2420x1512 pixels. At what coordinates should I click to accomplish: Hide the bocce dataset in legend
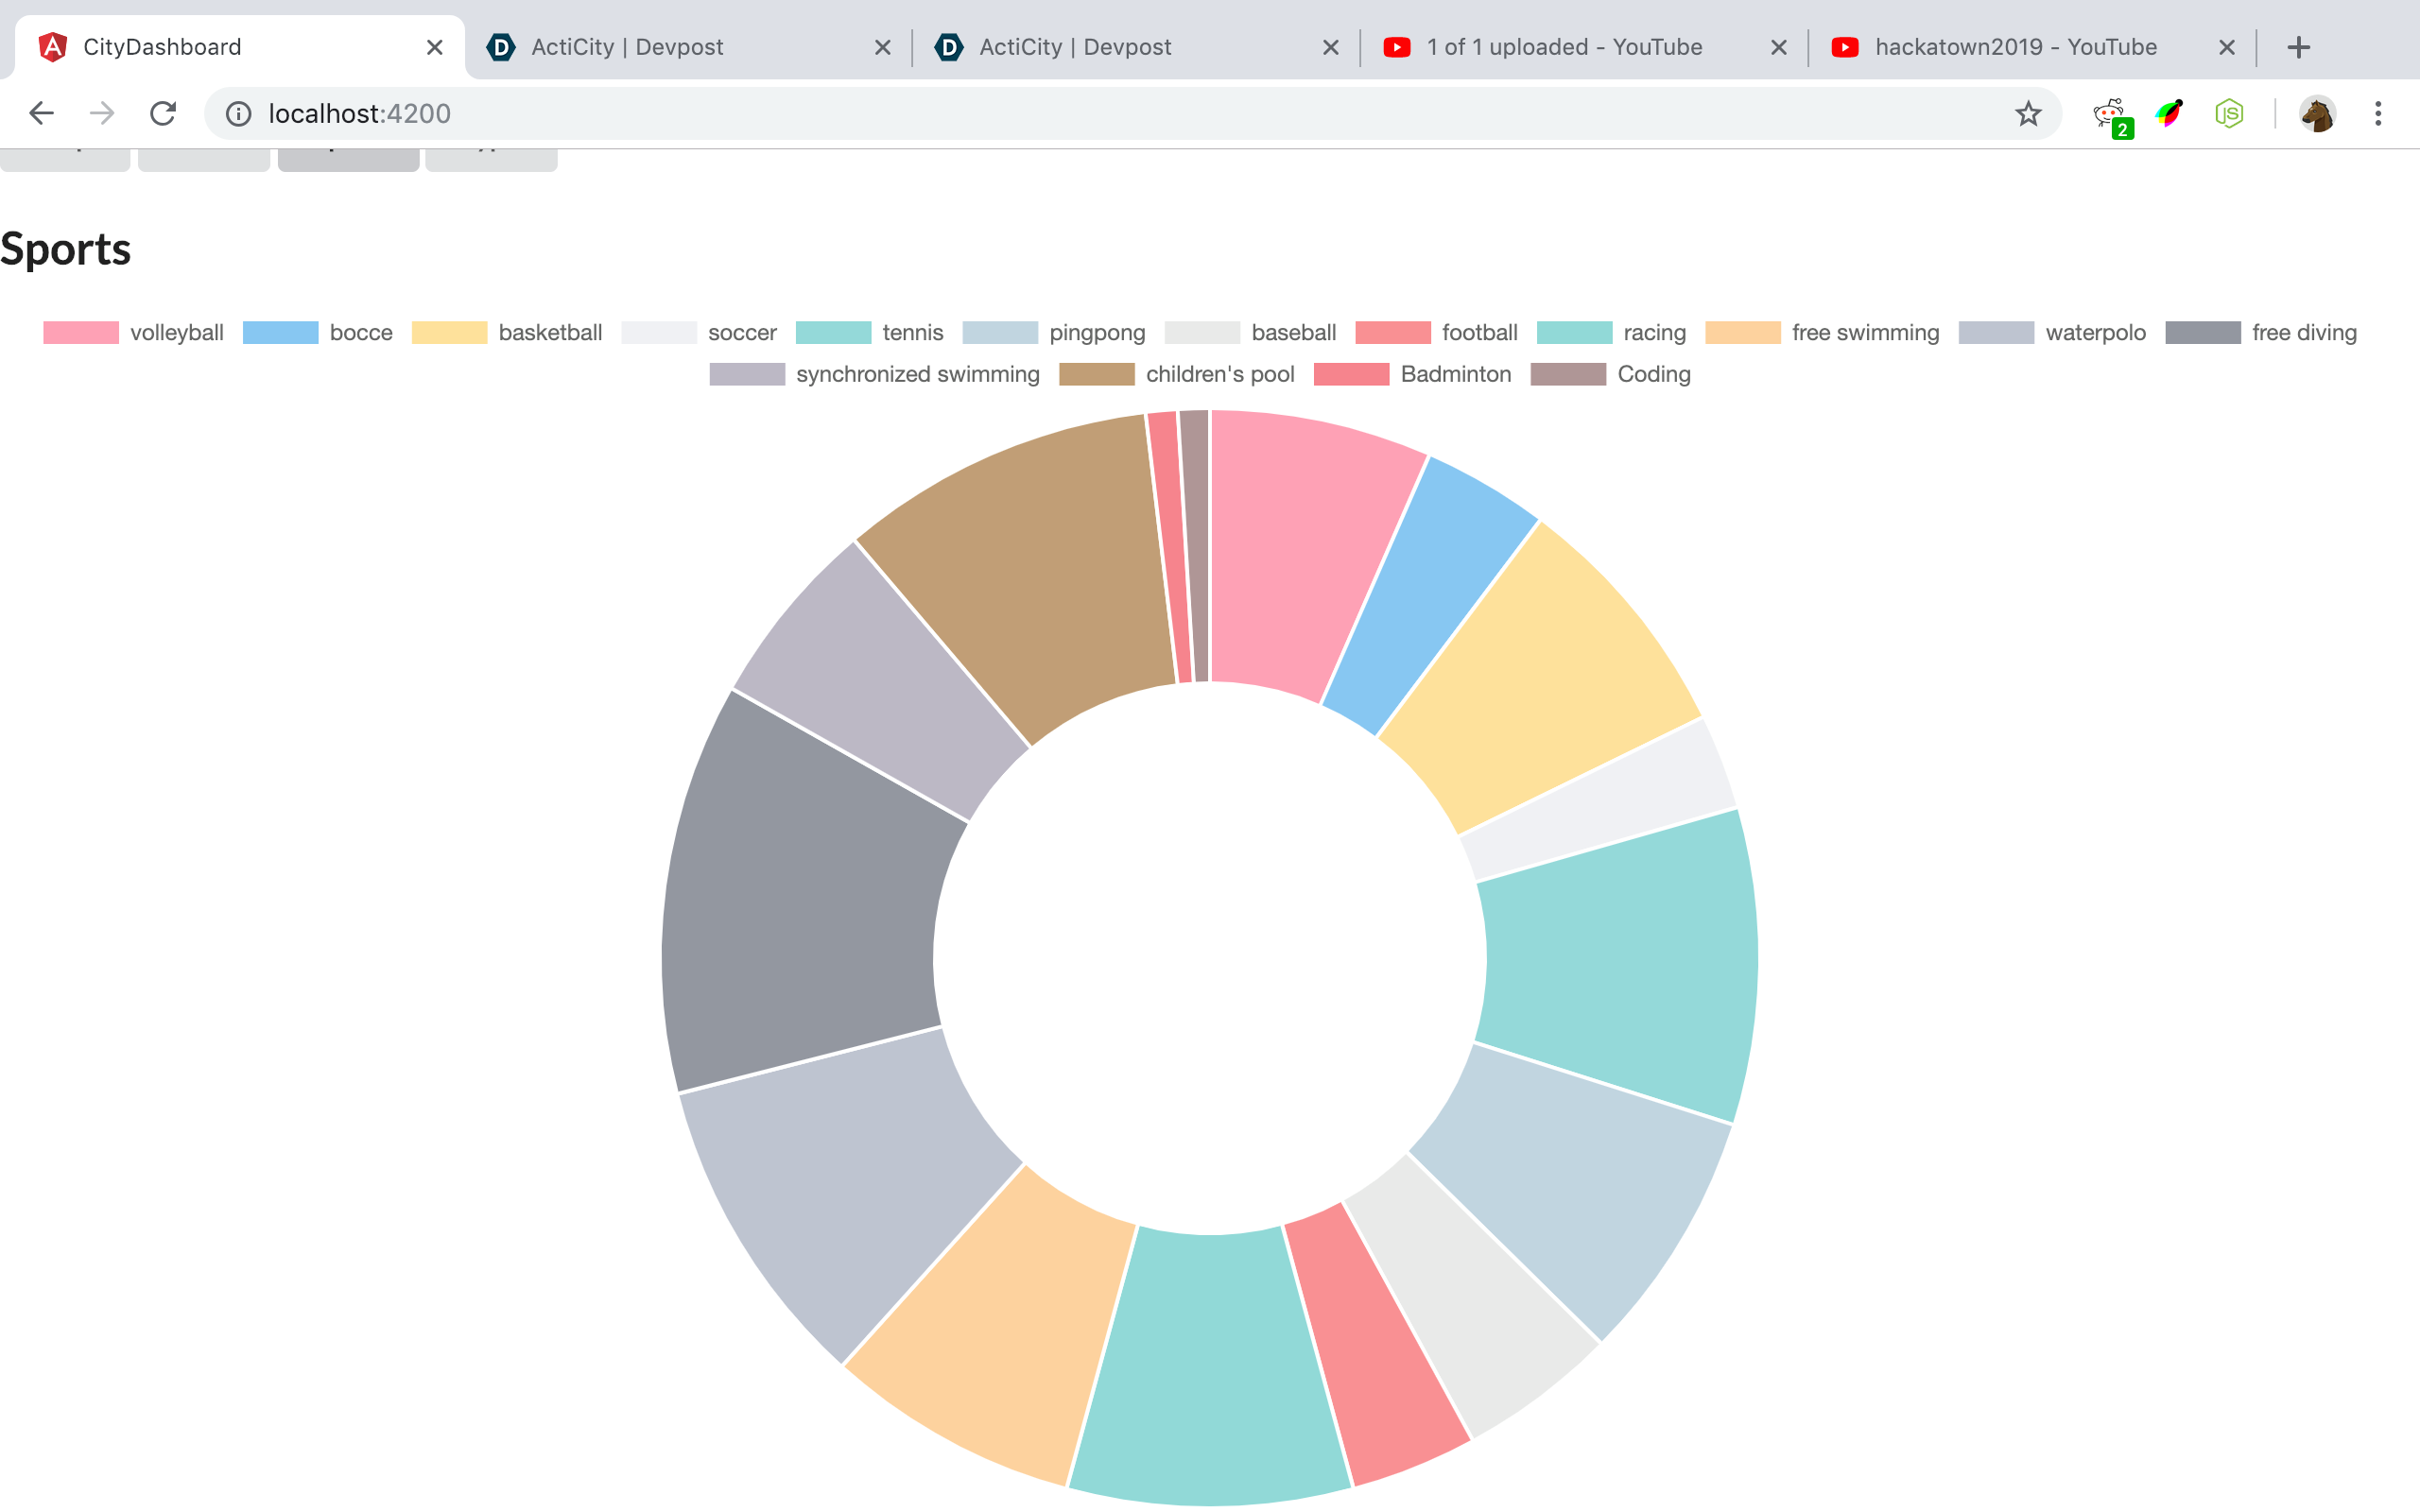point(360,332)
